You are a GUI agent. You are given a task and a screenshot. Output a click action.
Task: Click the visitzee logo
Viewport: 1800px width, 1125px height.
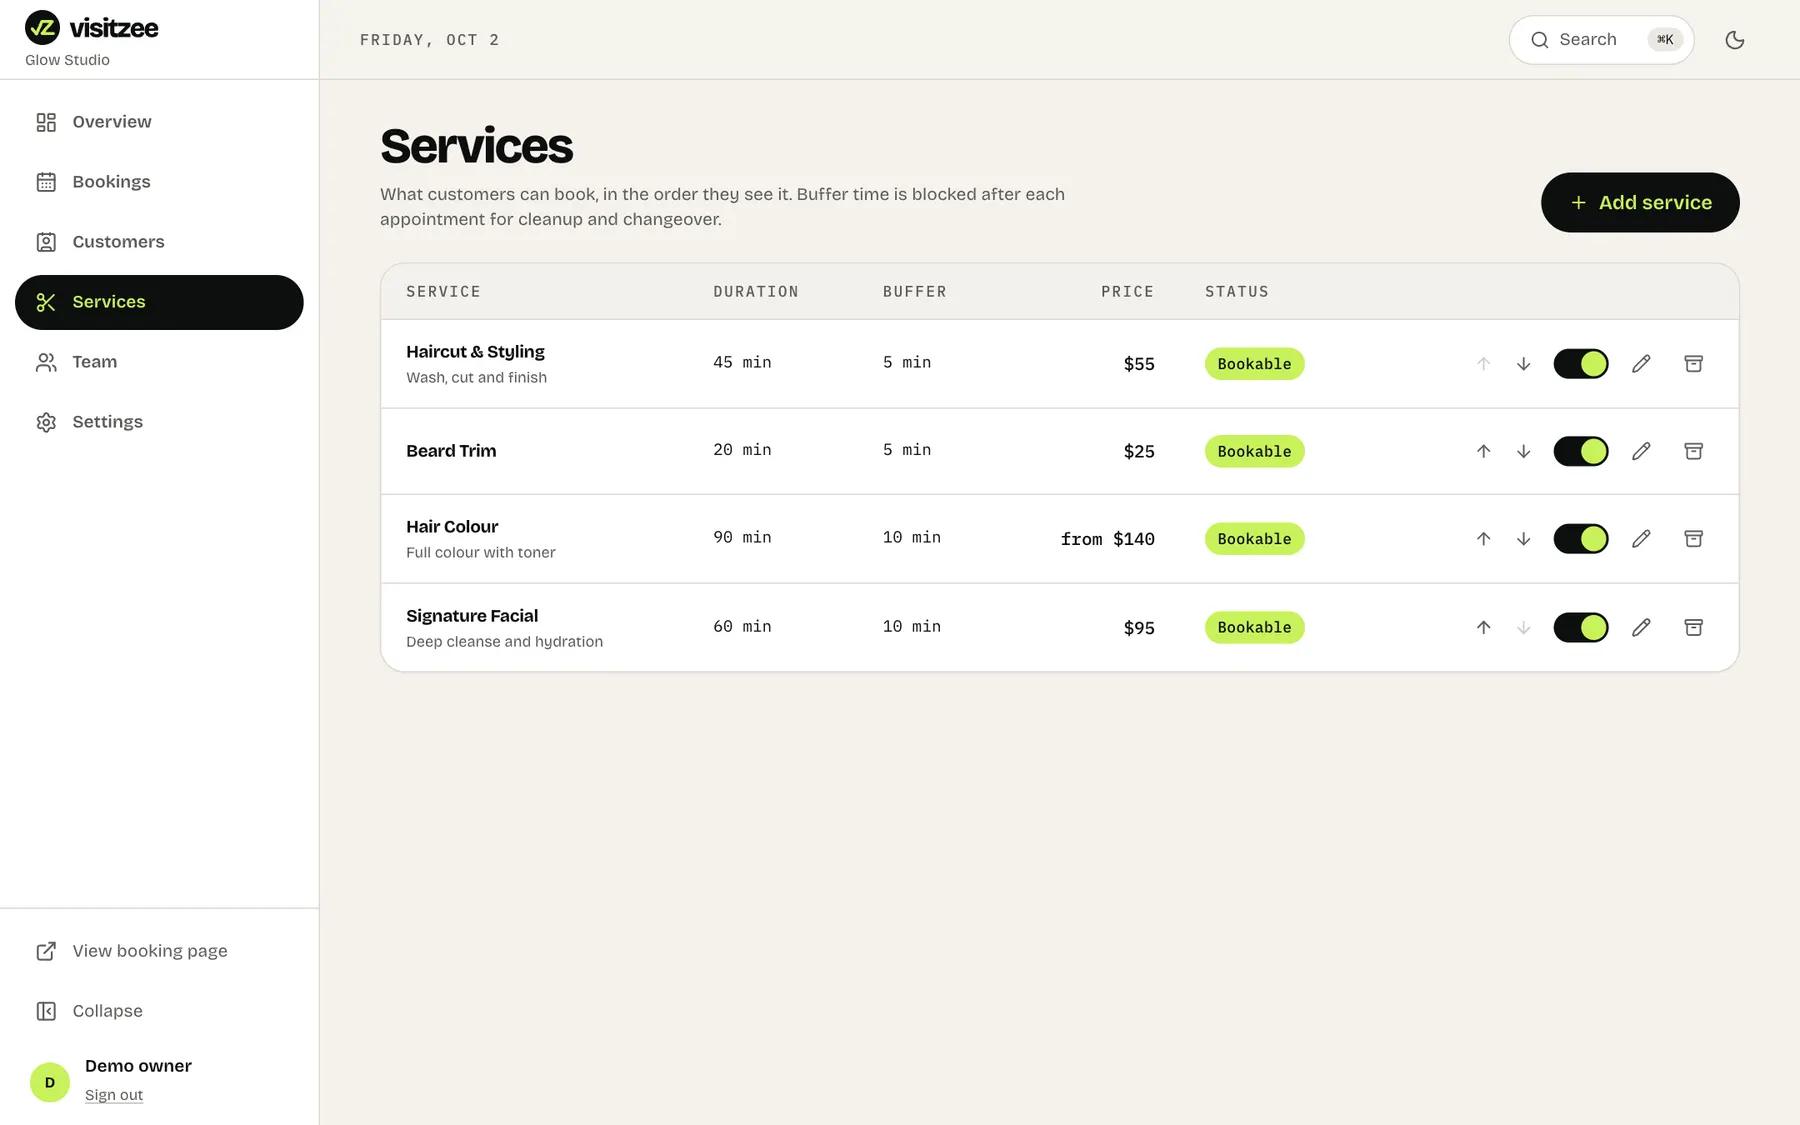tap(92, 28)
